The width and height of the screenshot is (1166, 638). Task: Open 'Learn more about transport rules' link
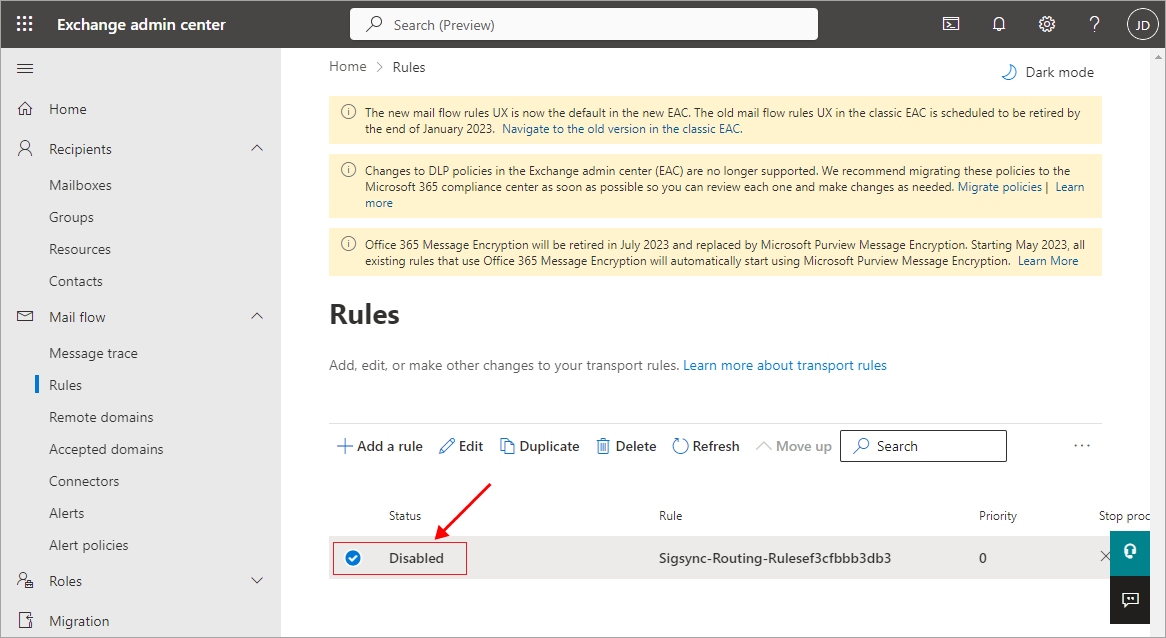pyautogui.click(x=785, y=365)
